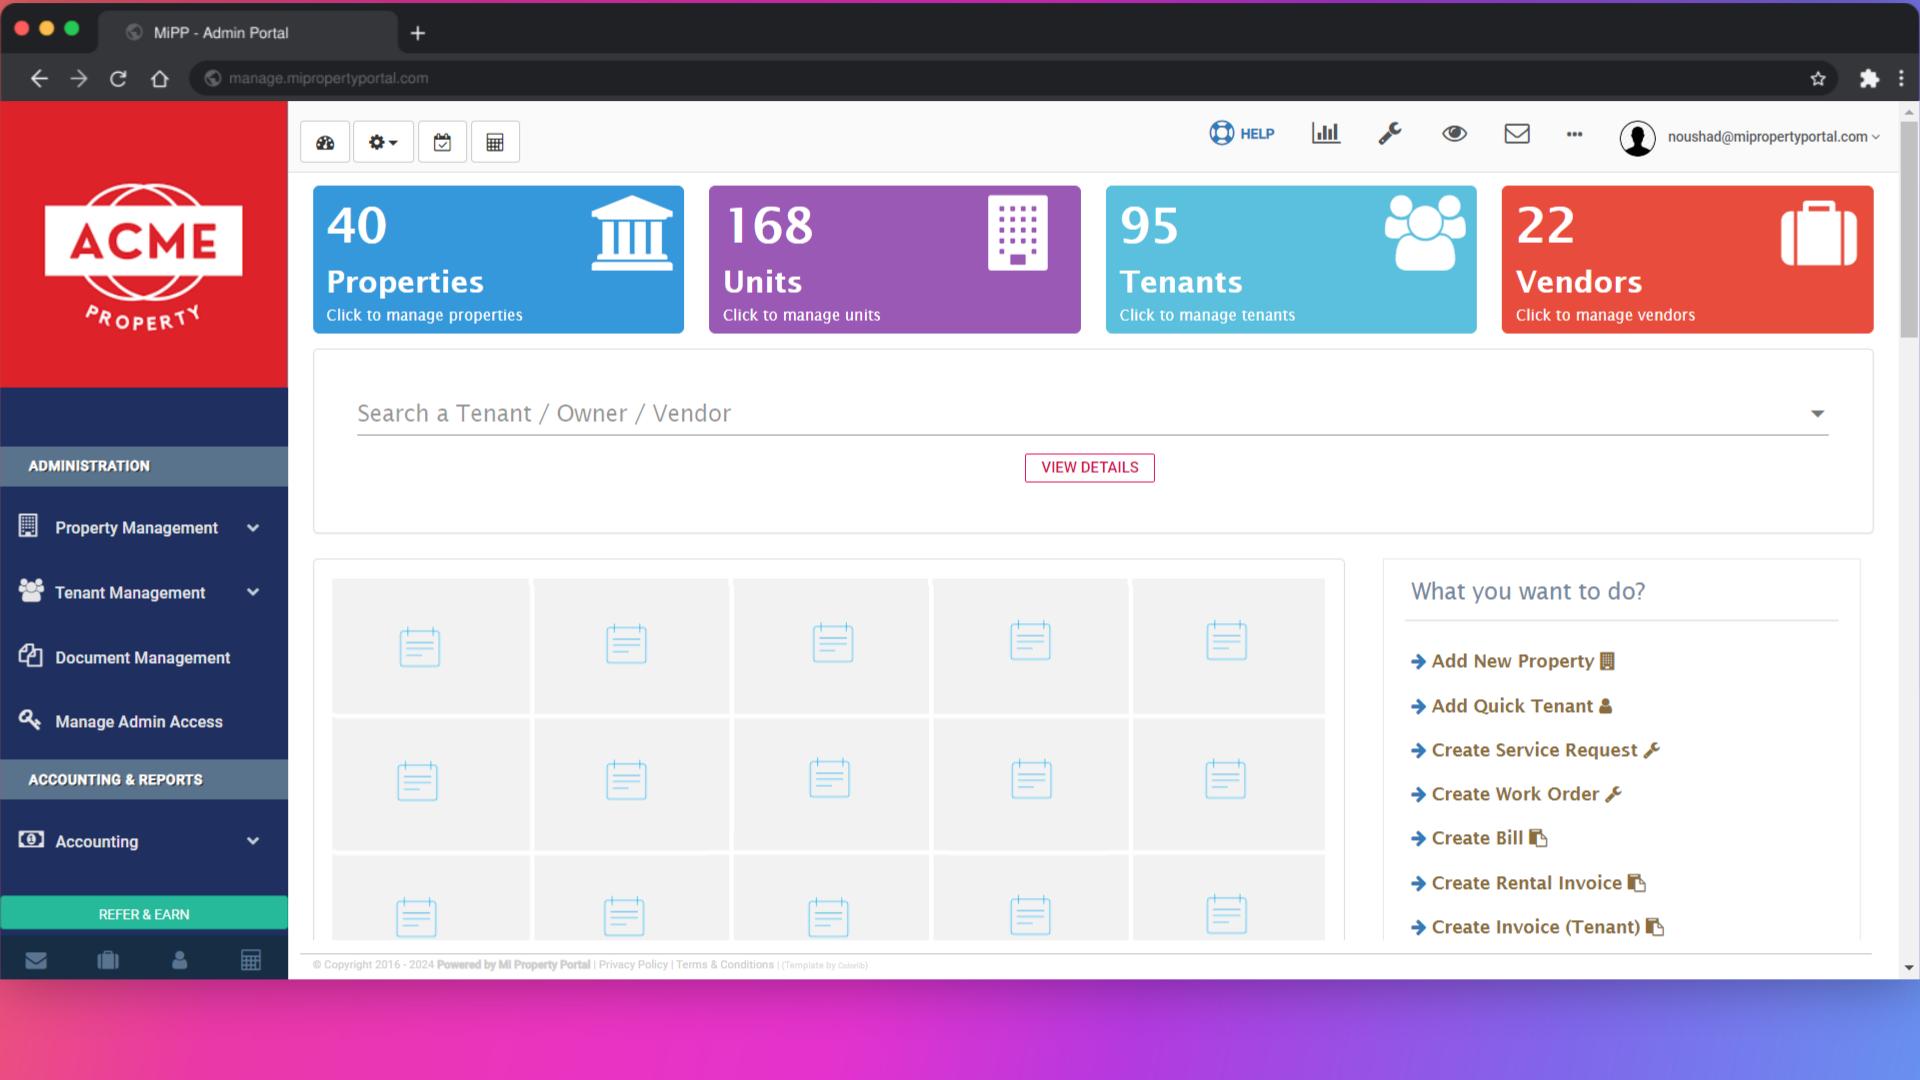Click the eye preview icon in header
Screen dimensions: 1920x1080
1454,133
